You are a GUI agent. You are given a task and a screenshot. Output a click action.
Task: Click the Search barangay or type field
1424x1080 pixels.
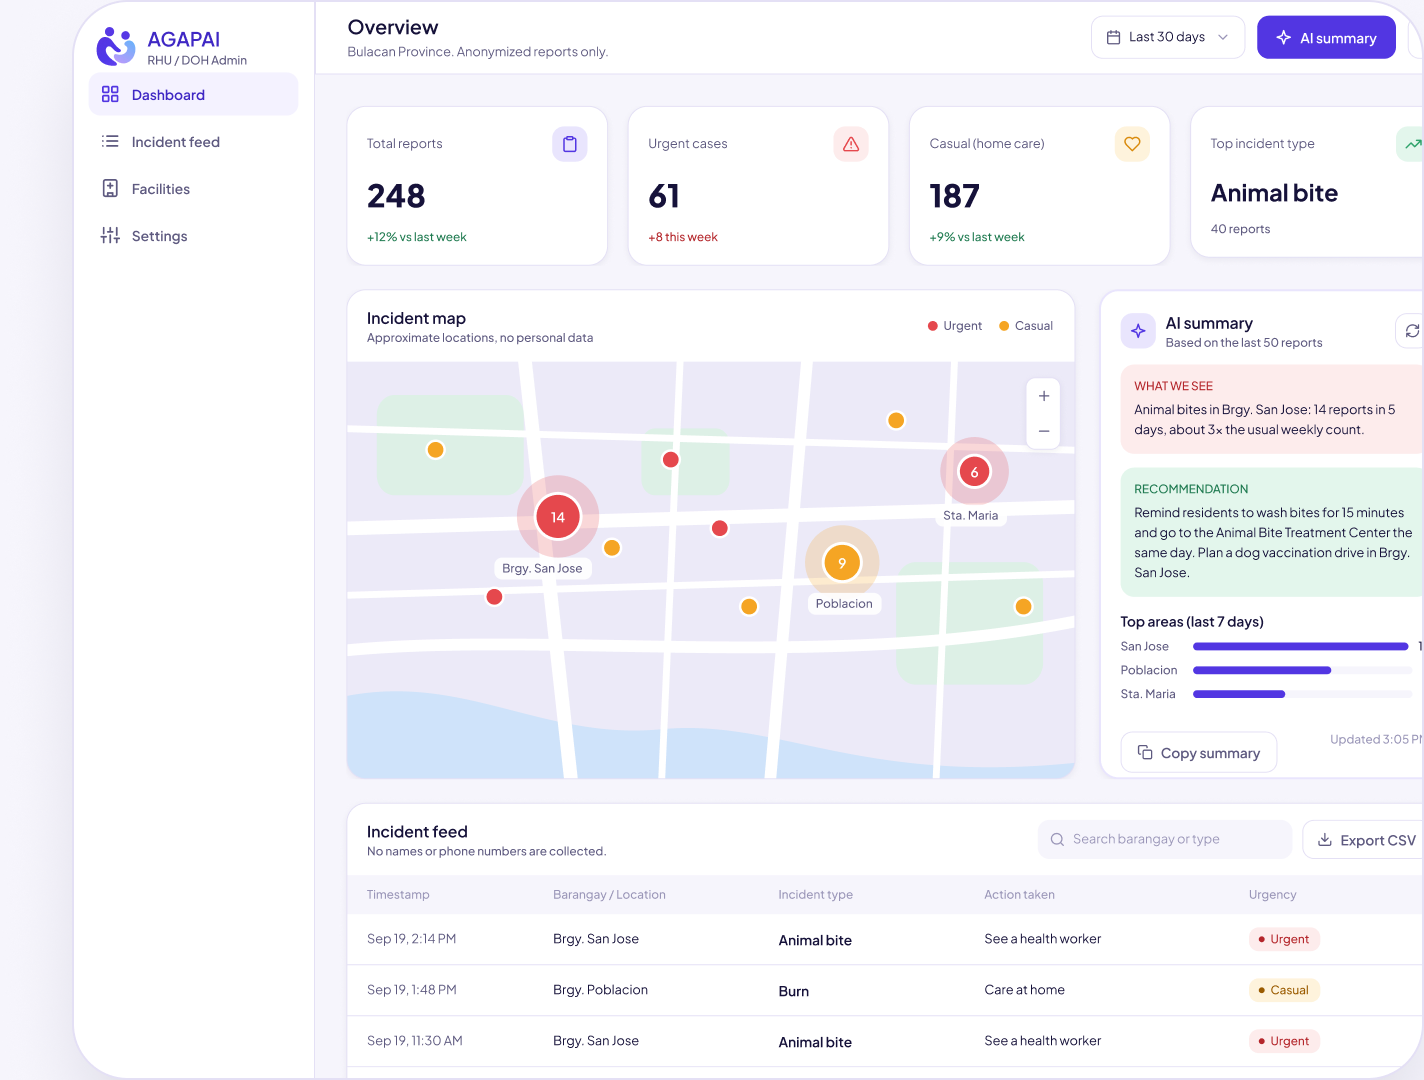pyautogui.click(x=1165, y=839)
